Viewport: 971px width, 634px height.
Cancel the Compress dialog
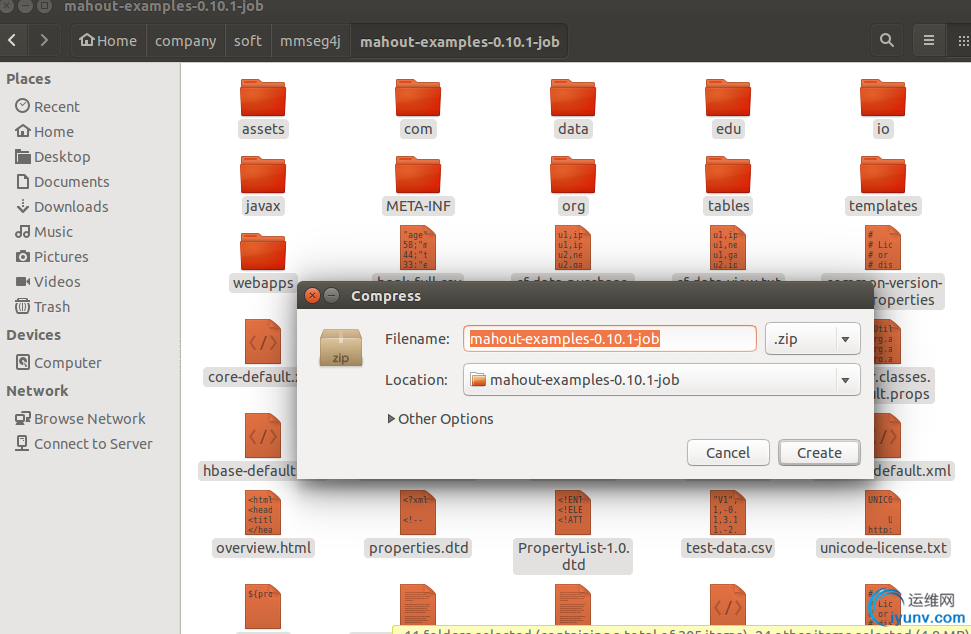[x=728, y=453]
